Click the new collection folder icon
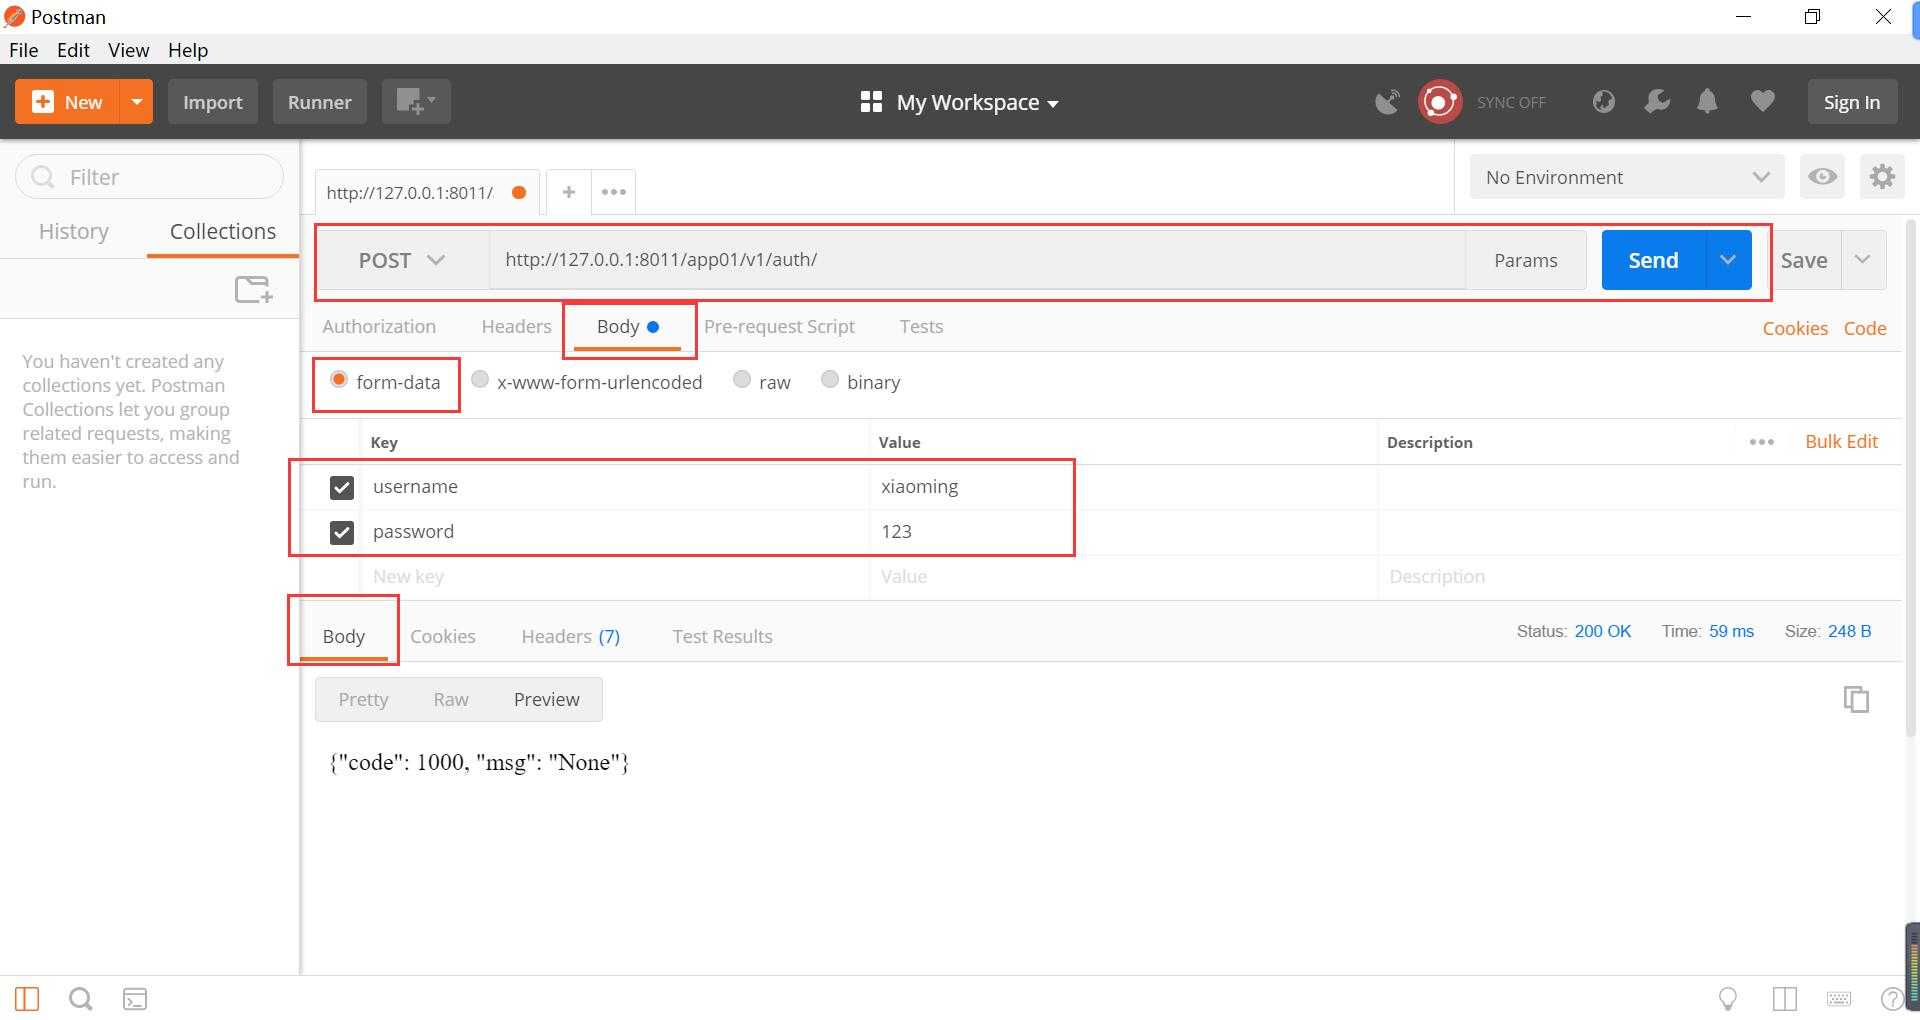 tap(253, 290)
